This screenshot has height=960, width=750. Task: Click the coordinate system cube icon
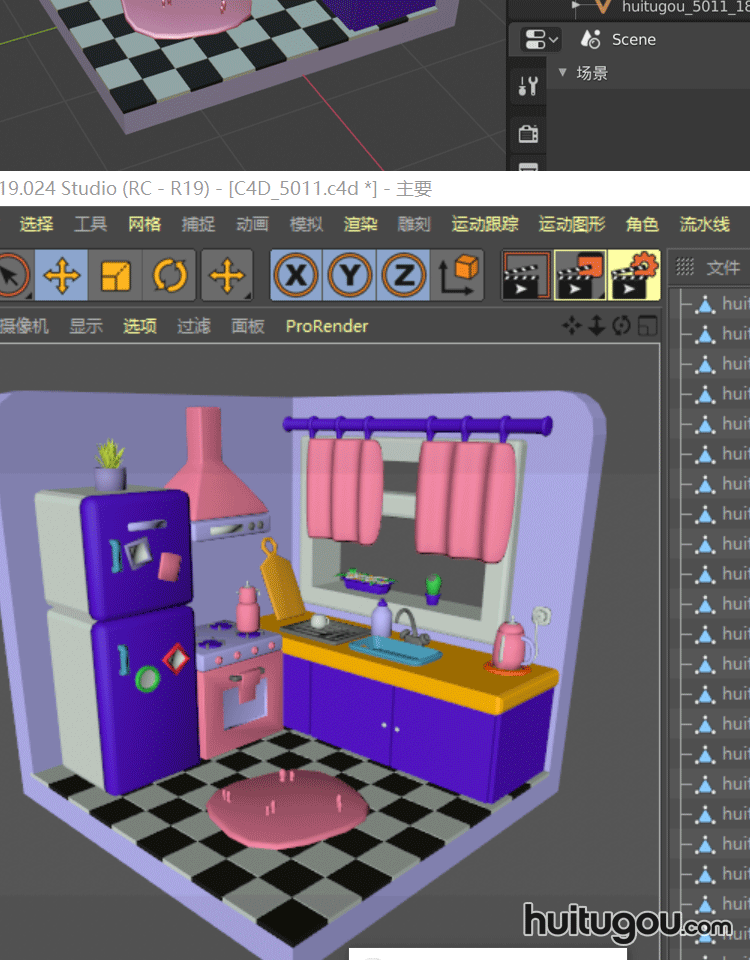tap(459, 276)
